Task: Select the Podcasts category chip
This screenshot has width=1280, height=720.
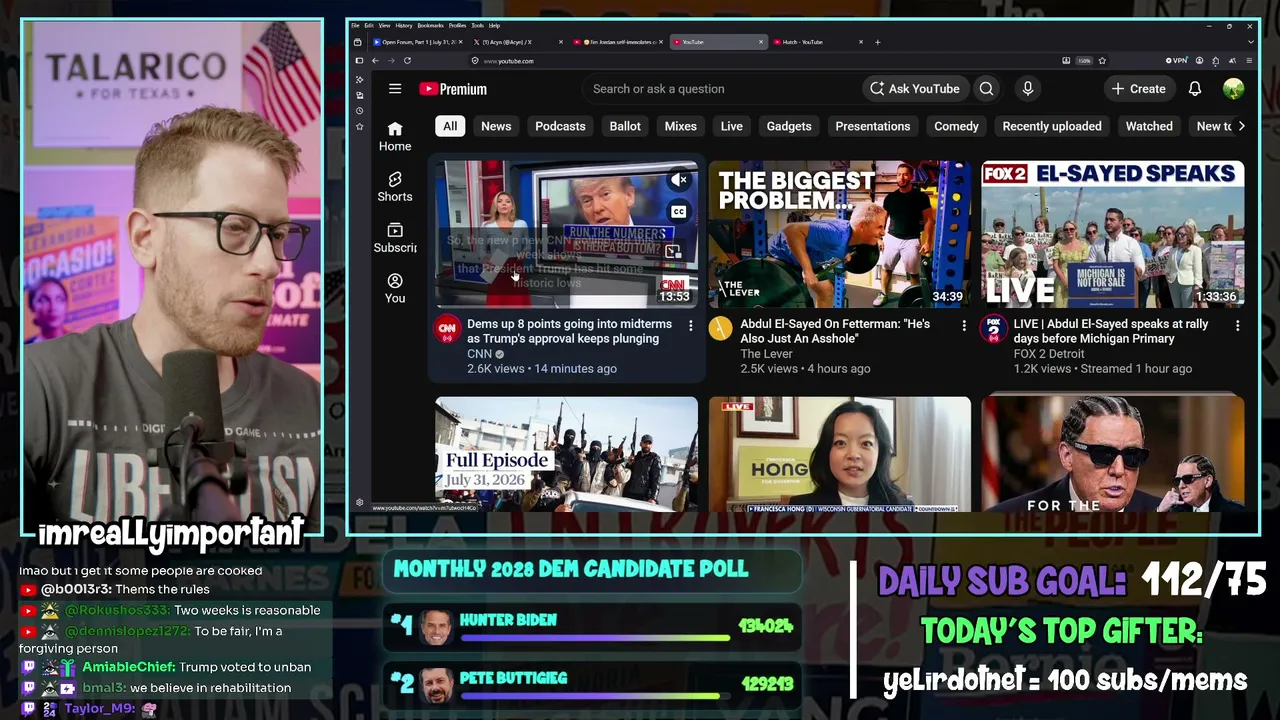Action: [560, 126]
